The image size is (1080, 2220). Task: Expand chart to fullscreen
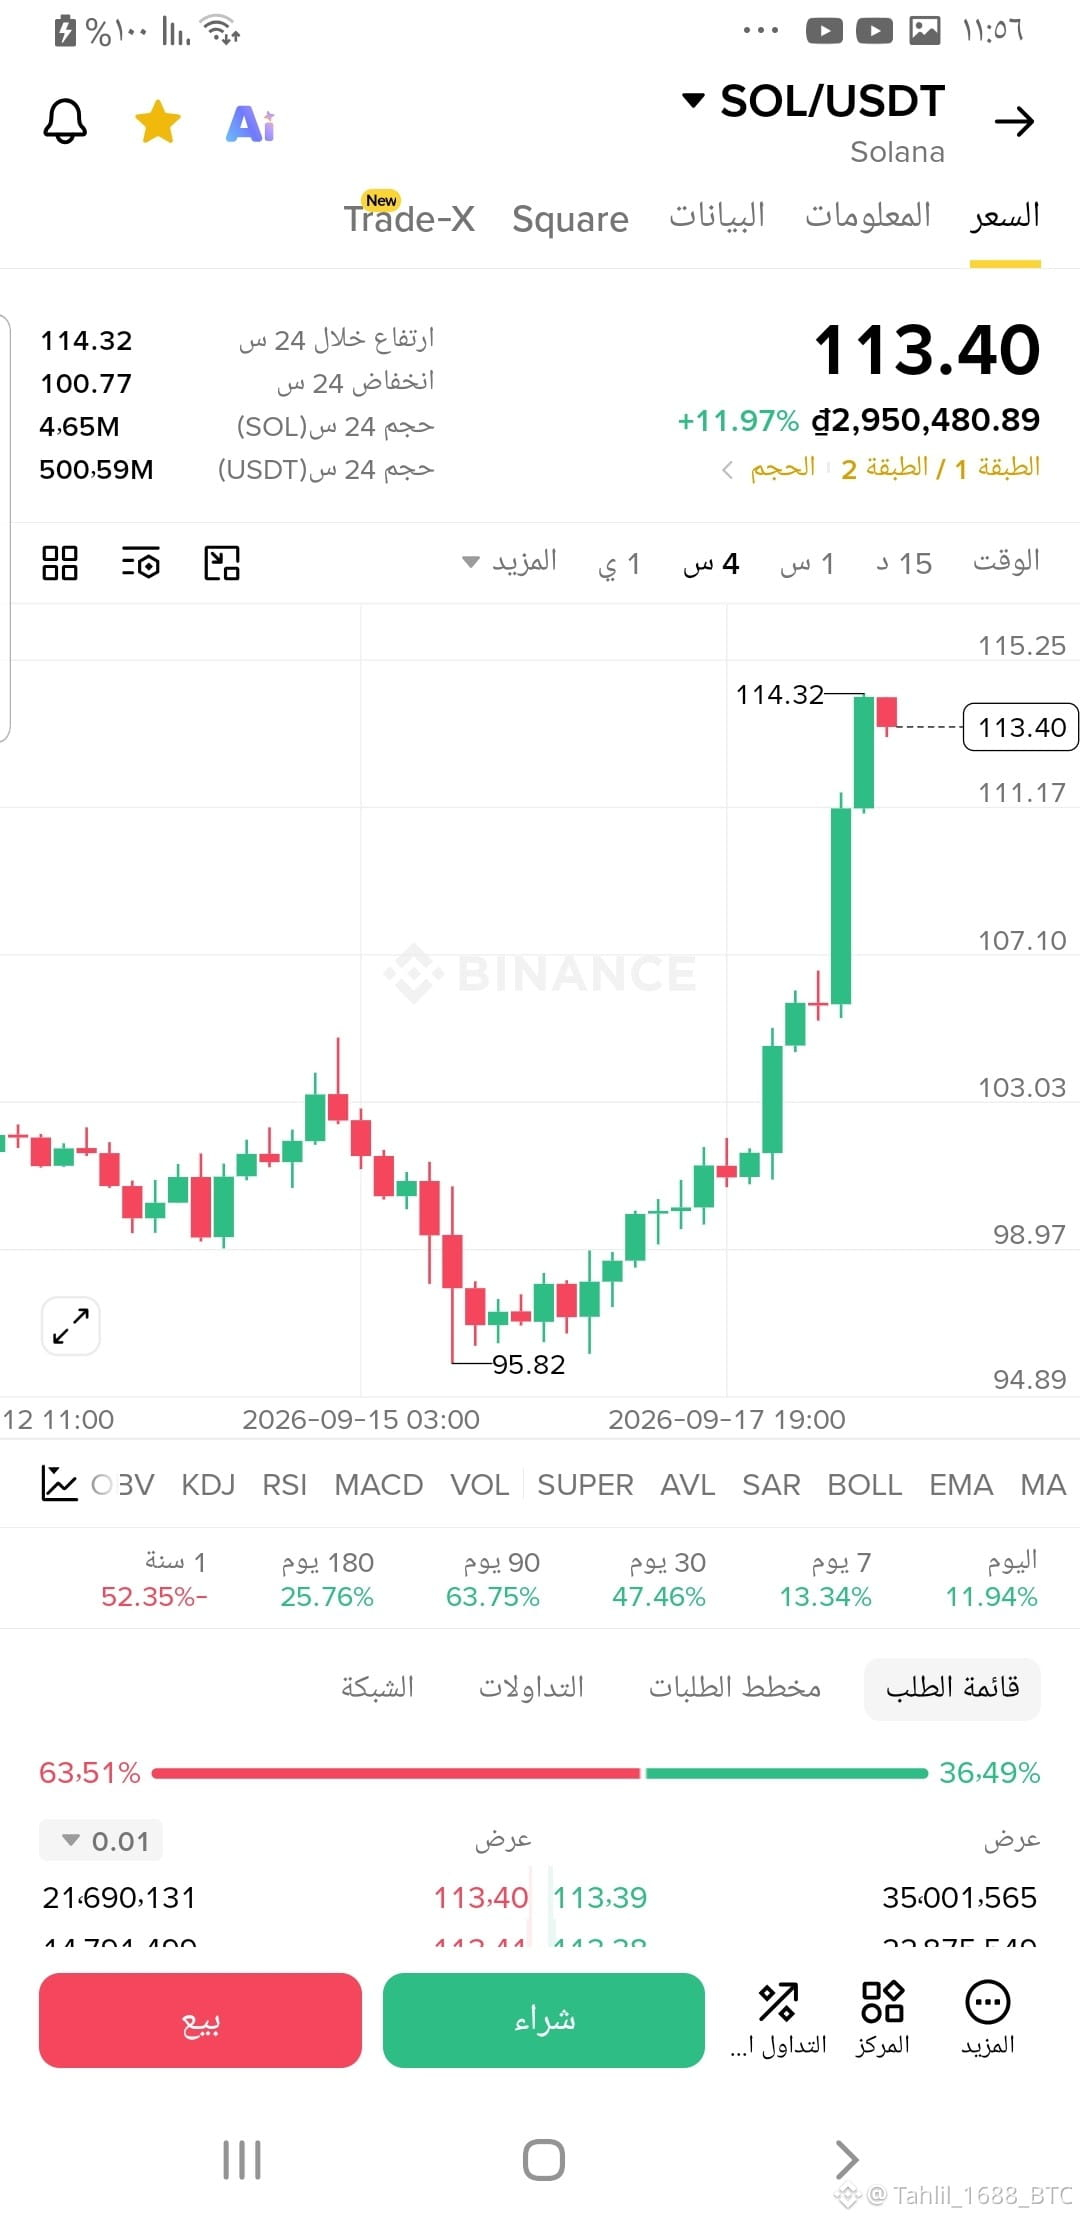pyautogui.click(x=71, y=1326)
